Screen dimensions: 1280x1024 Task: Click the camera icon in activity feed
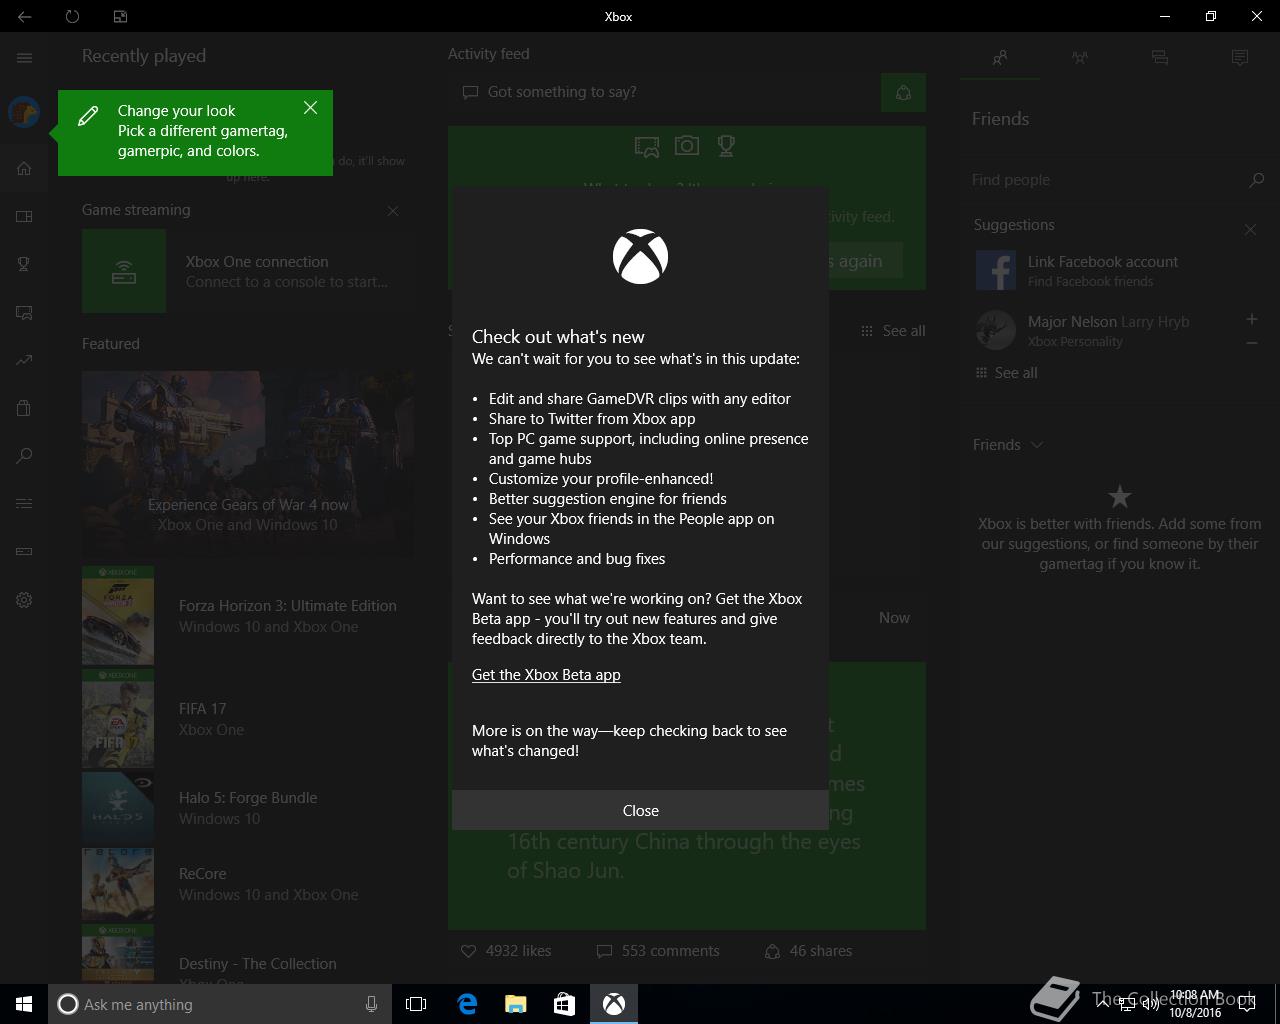(687, 146)
